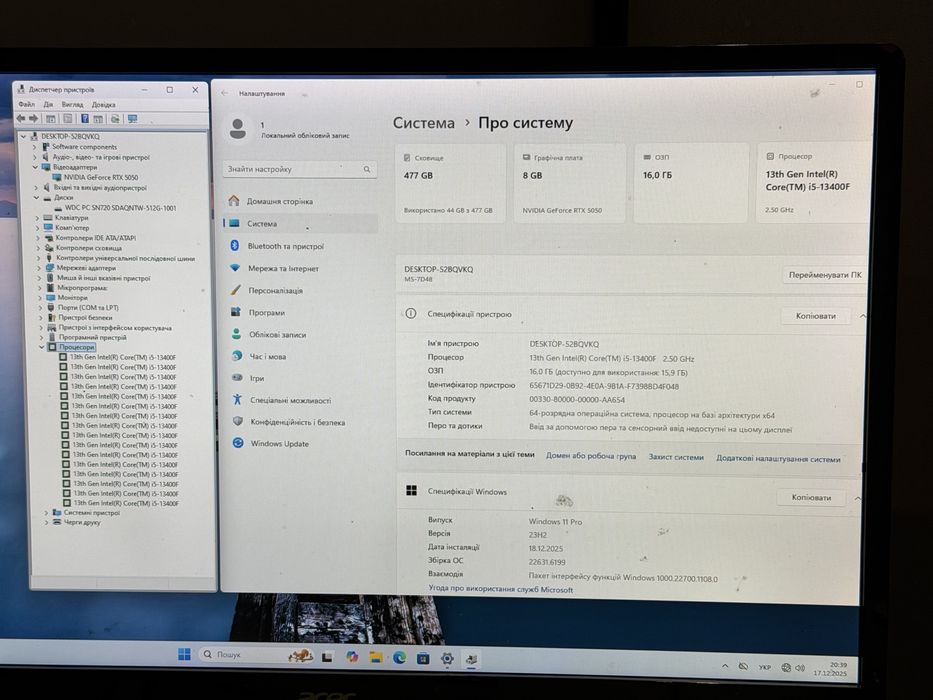Open the Домен або робоча група link
933x700 pixels.
[x=591, y=457]
